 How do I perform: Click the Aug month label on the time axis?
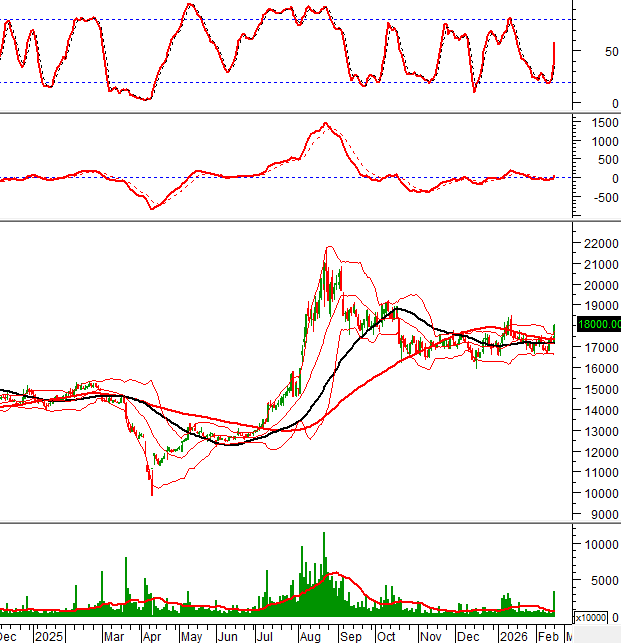click(x=309, y=635)
